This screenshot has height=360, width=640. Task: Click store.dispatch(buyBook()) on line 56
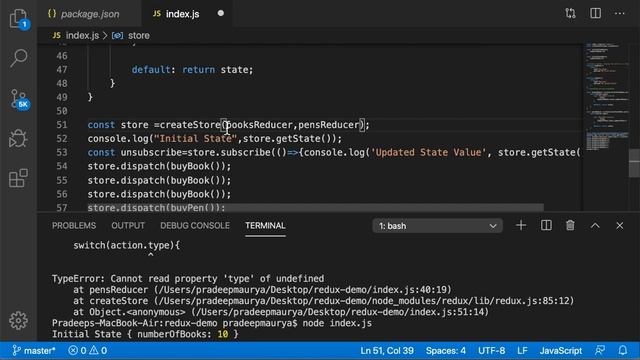(159, 194)
